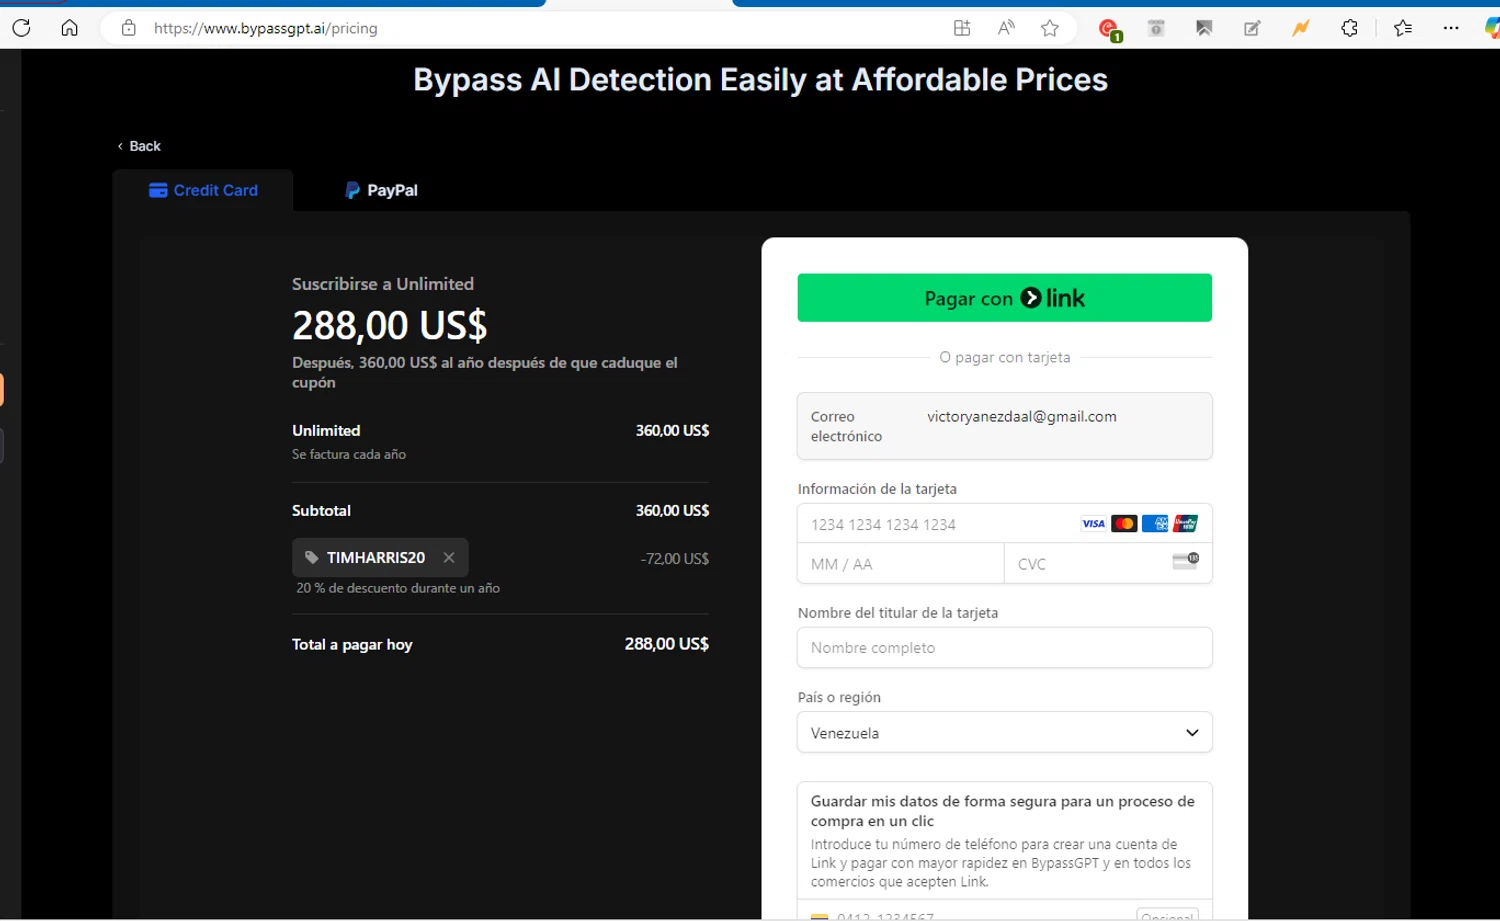The width and height of the screenshot is (1500, 921).
Task: Open the favorites list icon
Action: click(x=1403, y=28)
